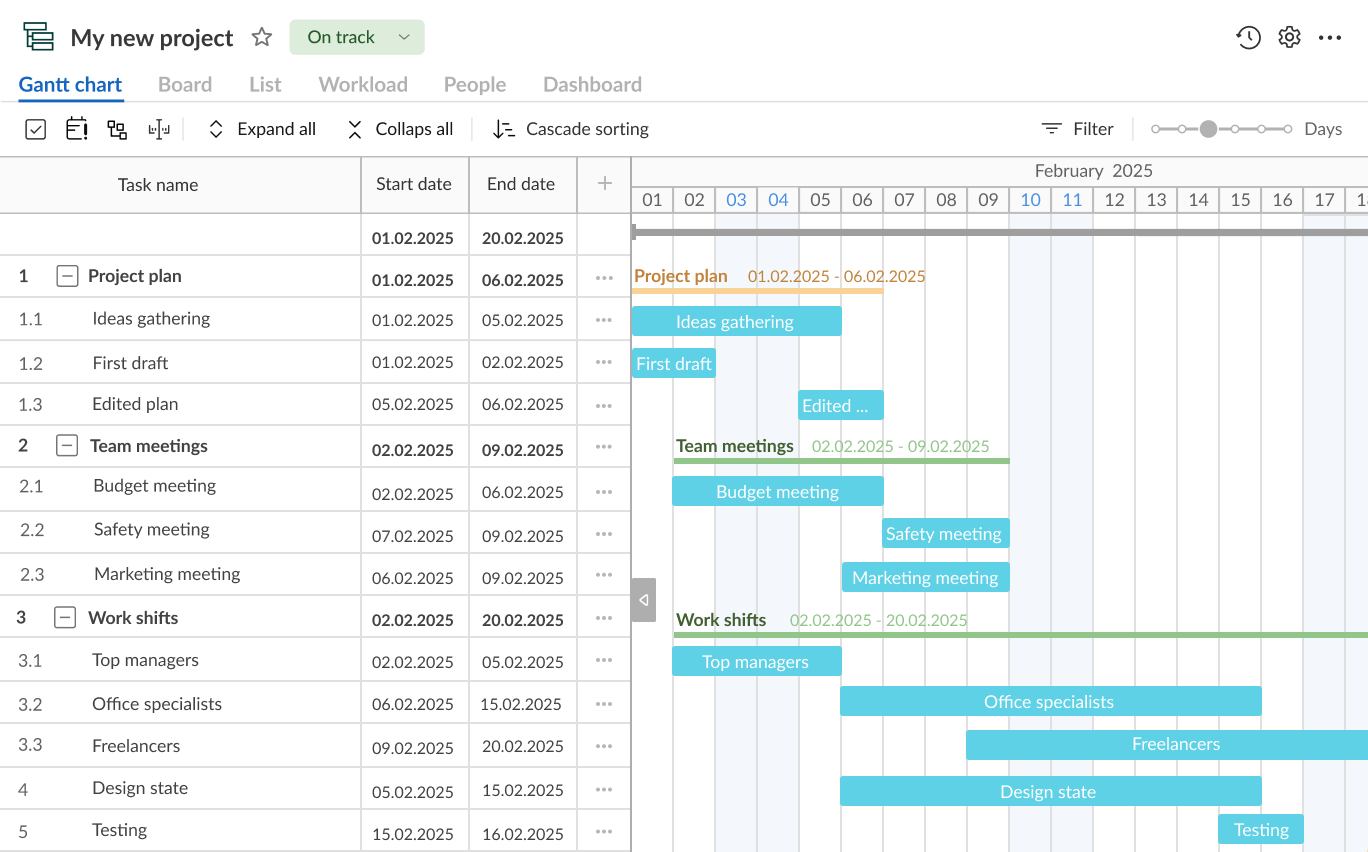Click the Cascade sorting button
This screenshot has height=852, width=1368.
pyautogui.click(x=571, y=129)
